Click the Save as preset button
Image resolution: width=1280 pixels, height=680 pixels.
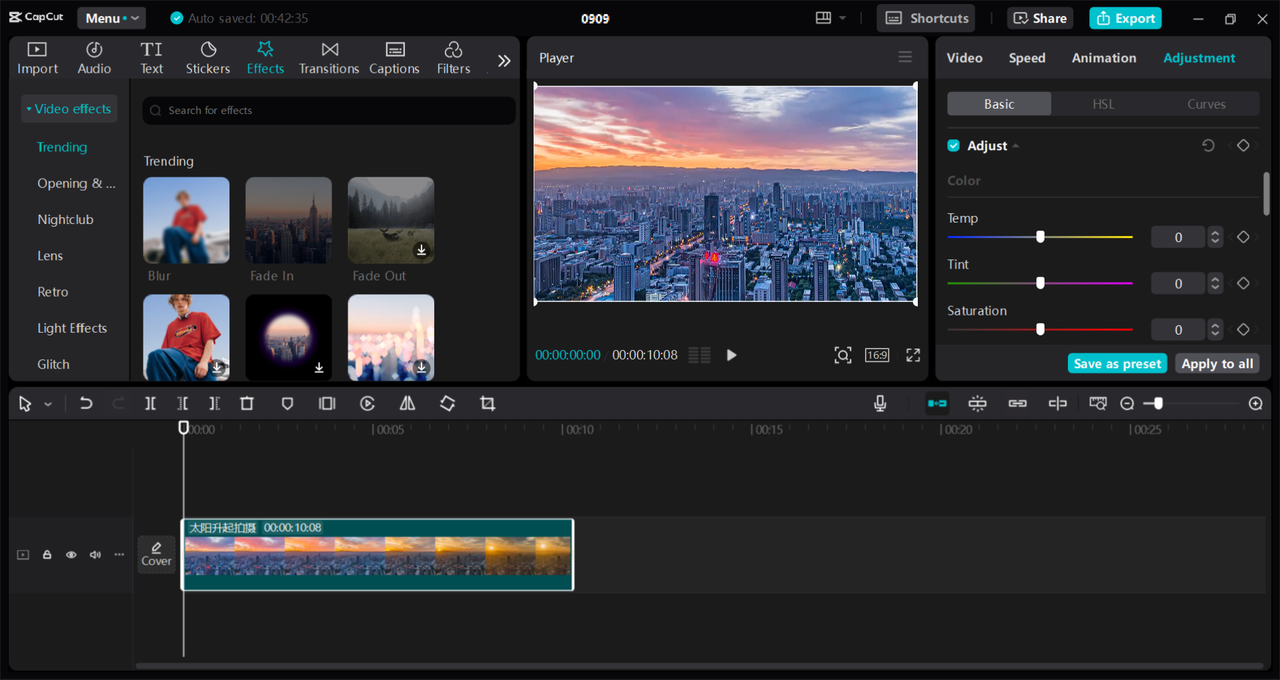click(x=1117, y=364)
